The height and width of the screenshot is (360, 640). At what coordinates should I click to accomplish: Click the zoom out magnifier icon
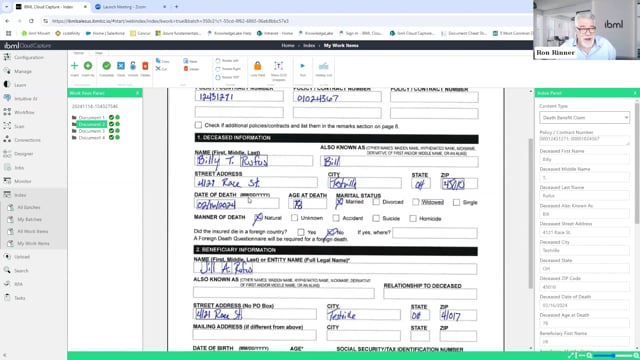[x=590, y=356]
